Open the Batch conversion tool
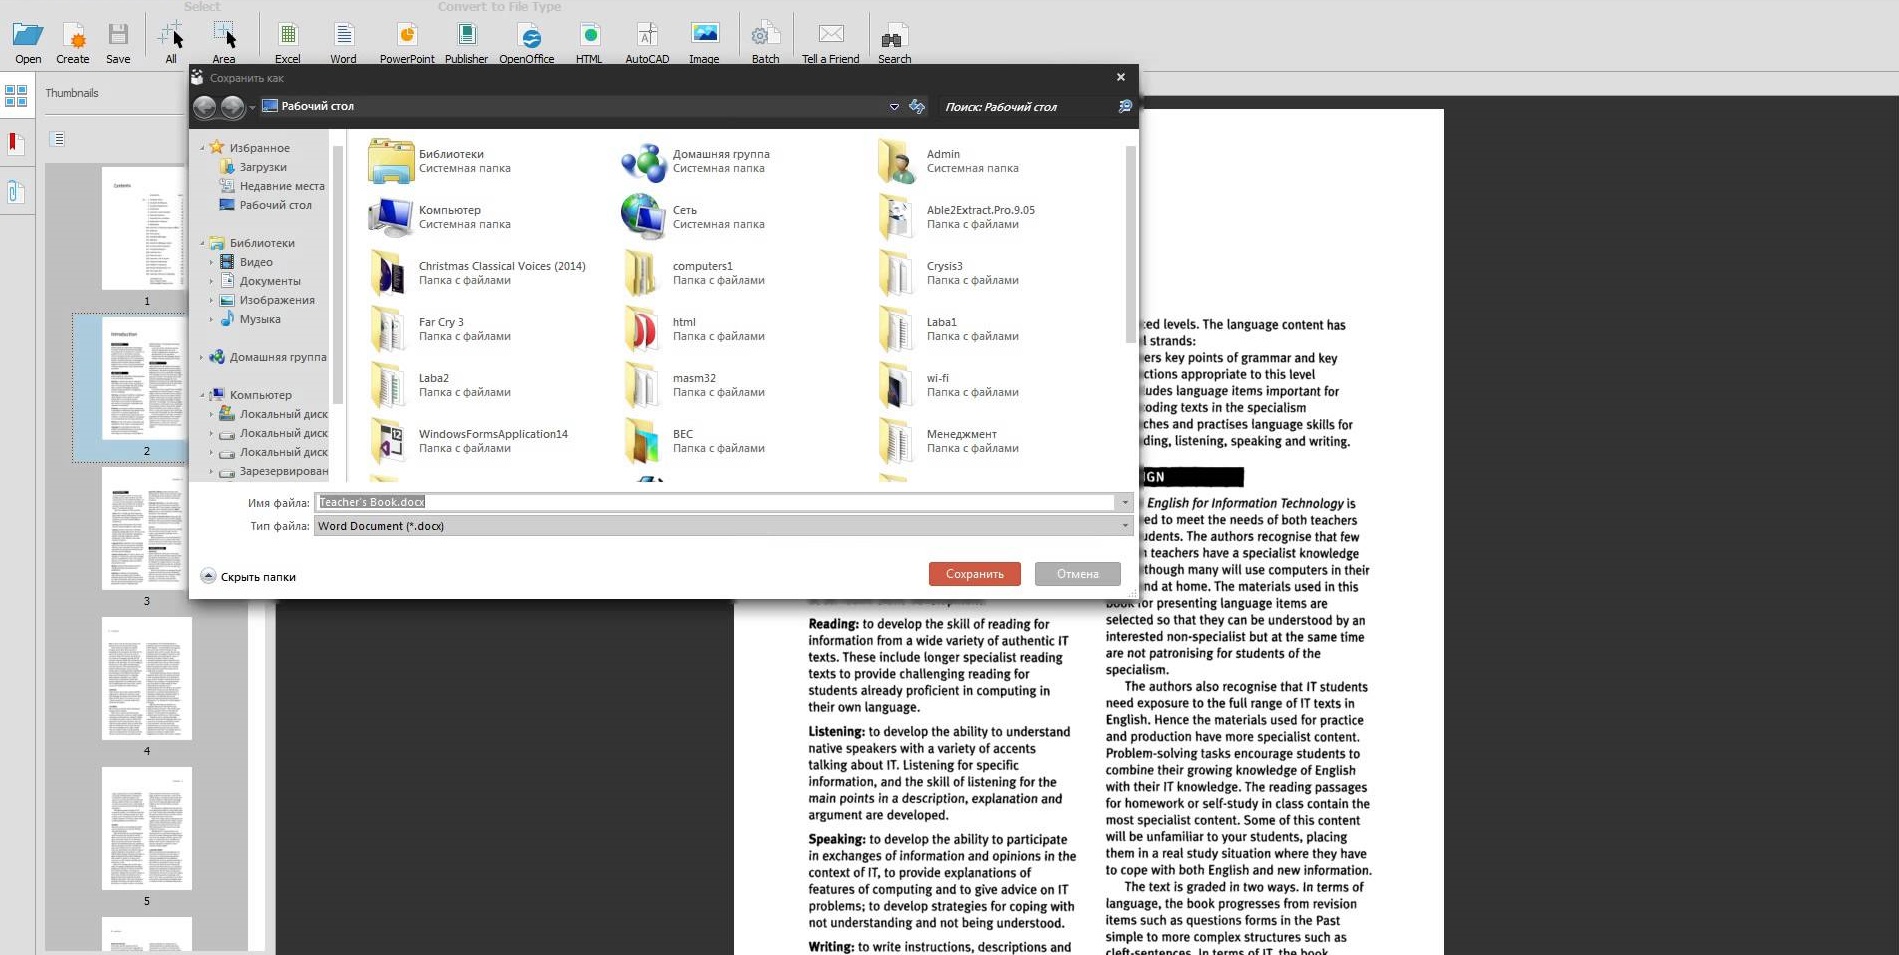 click(765, 42)
